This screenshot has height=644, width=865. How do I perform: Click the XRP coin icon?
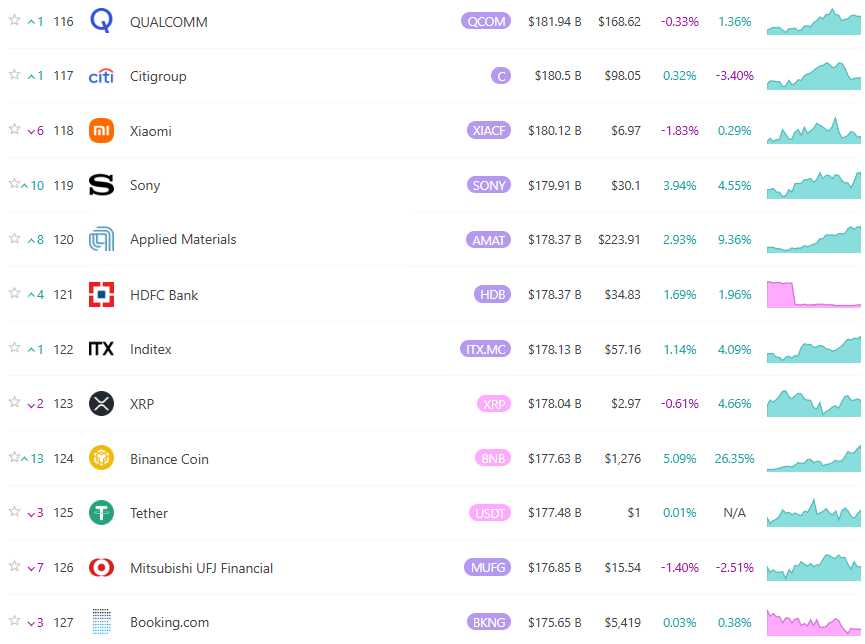tap(101, 404)
